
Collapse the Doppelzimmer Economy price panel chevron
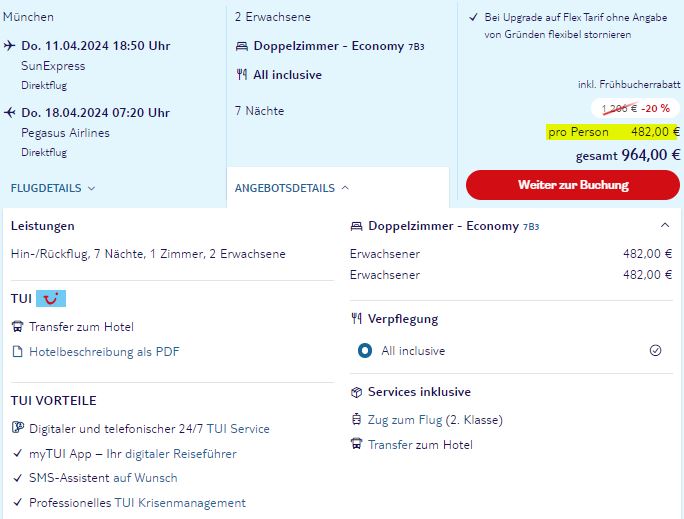click(x=665, y=225)
